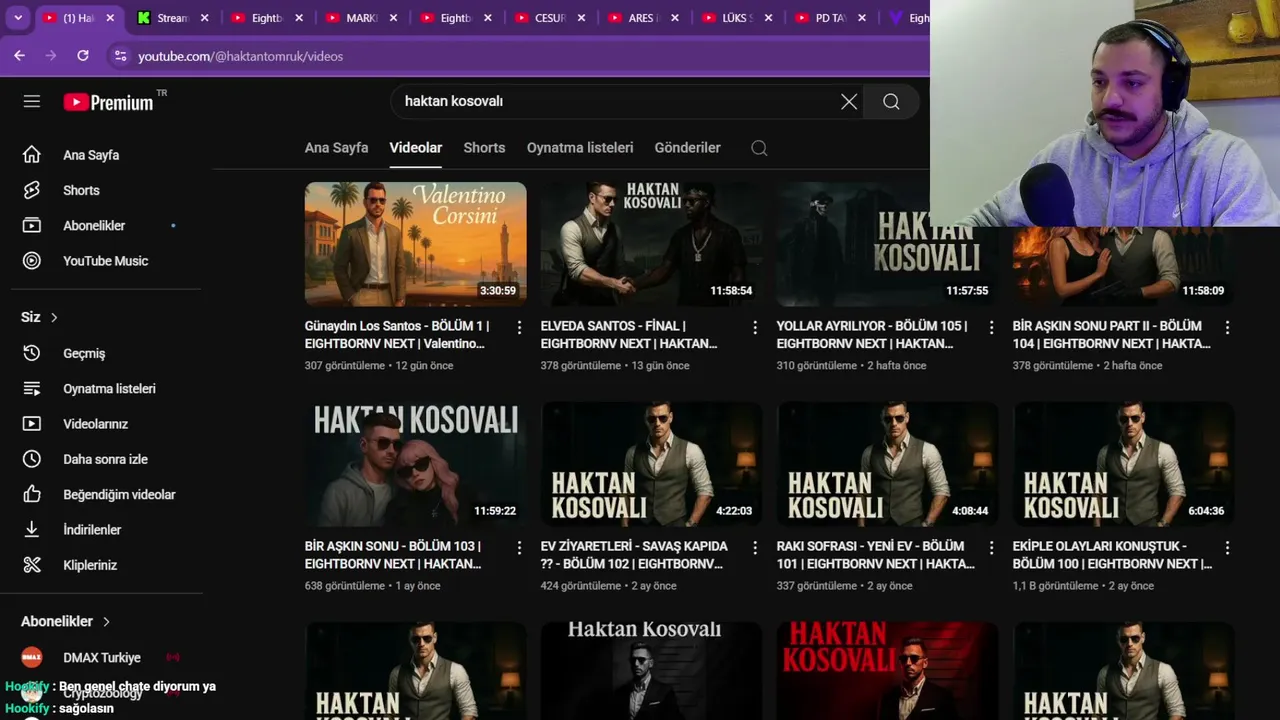Open options menu for YOLLAR AYRILIYOR video

point(991,327)
